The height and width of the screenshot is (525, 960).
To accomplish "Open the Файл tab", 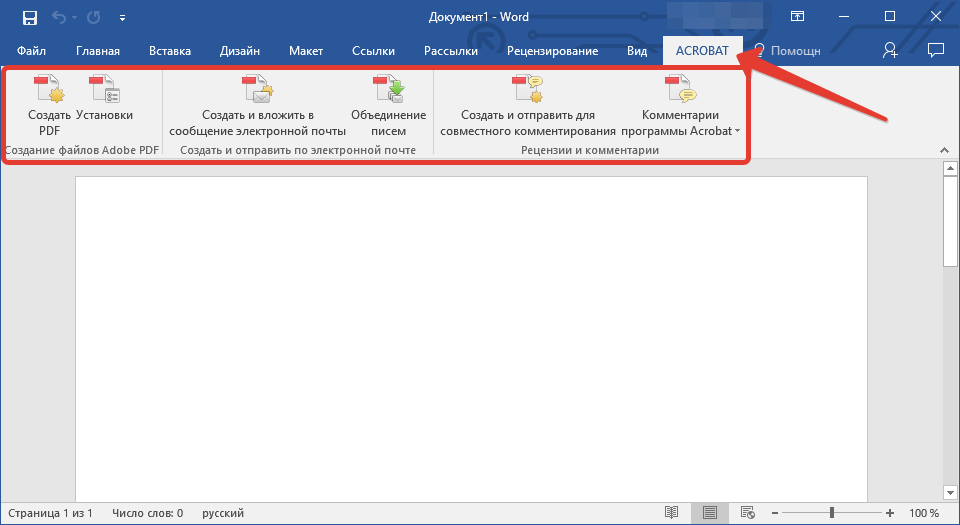I will click(31, 51).
